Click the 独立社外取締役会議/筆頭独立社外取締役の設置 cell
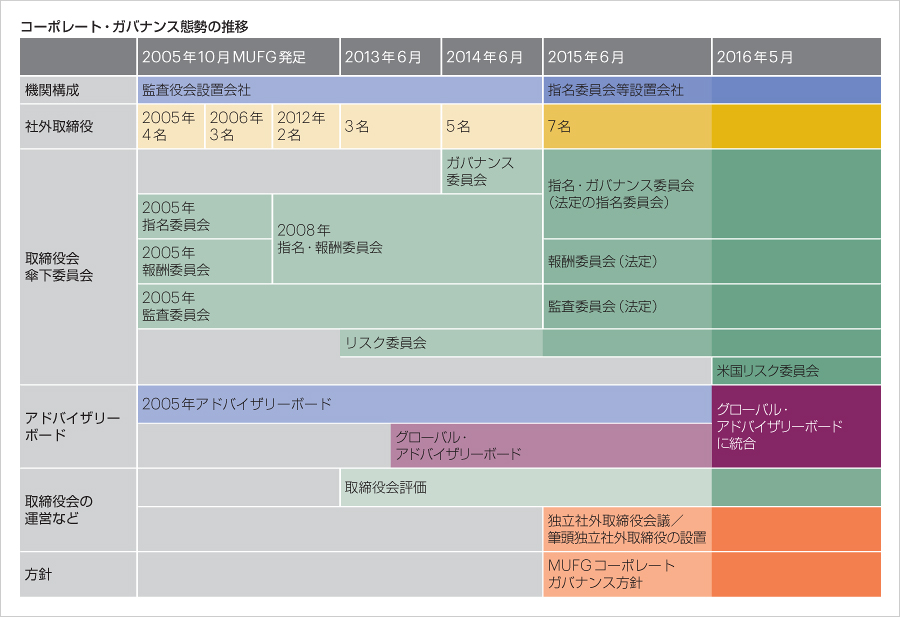The image size is (900, 617). 712,529
